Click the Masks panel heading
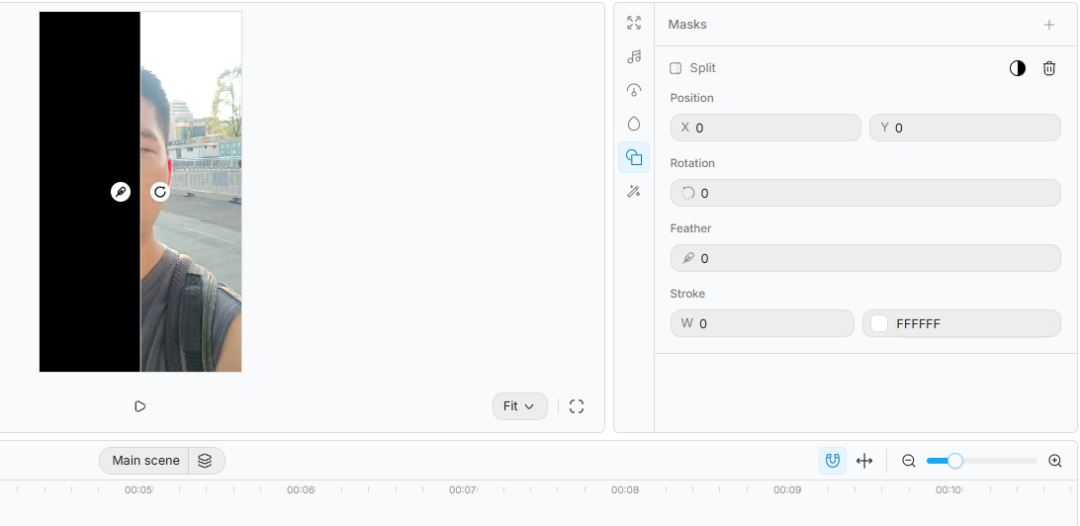Image resolution: width=1080 pixels, height=526 pixels. (x=687, y=24)
